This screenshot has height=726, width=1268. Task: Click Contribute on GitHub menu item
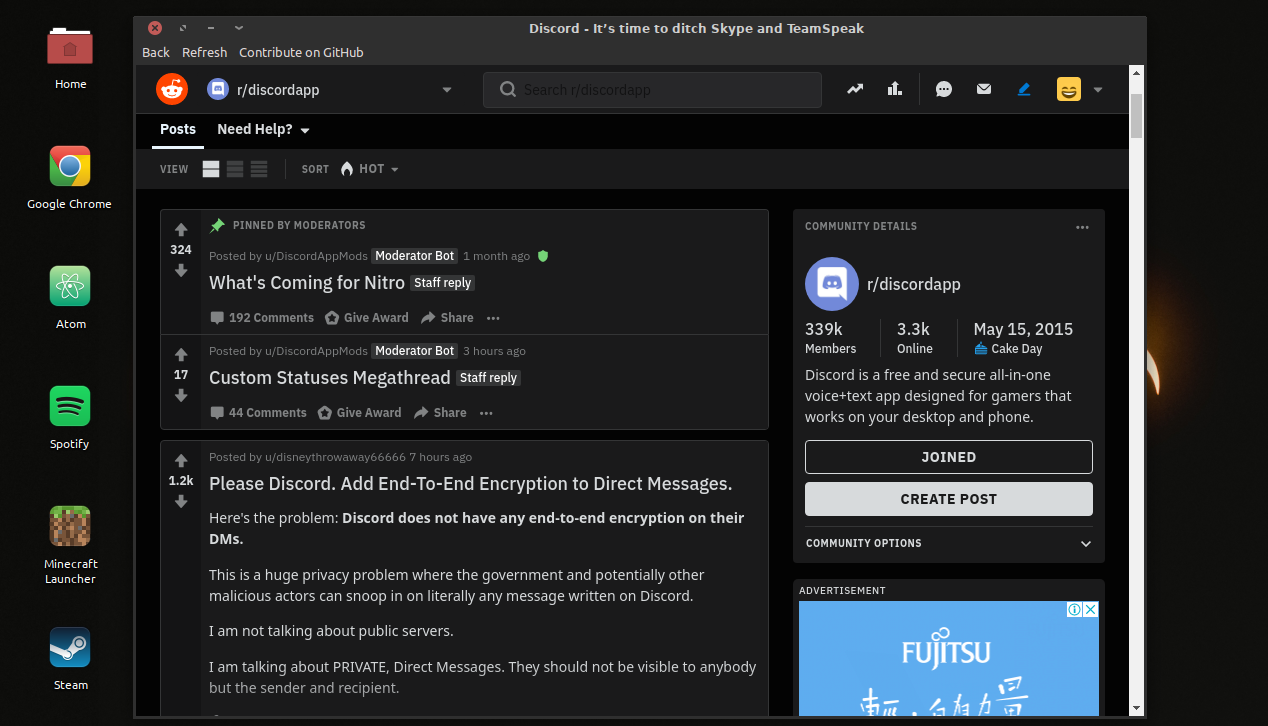[301, 52]
